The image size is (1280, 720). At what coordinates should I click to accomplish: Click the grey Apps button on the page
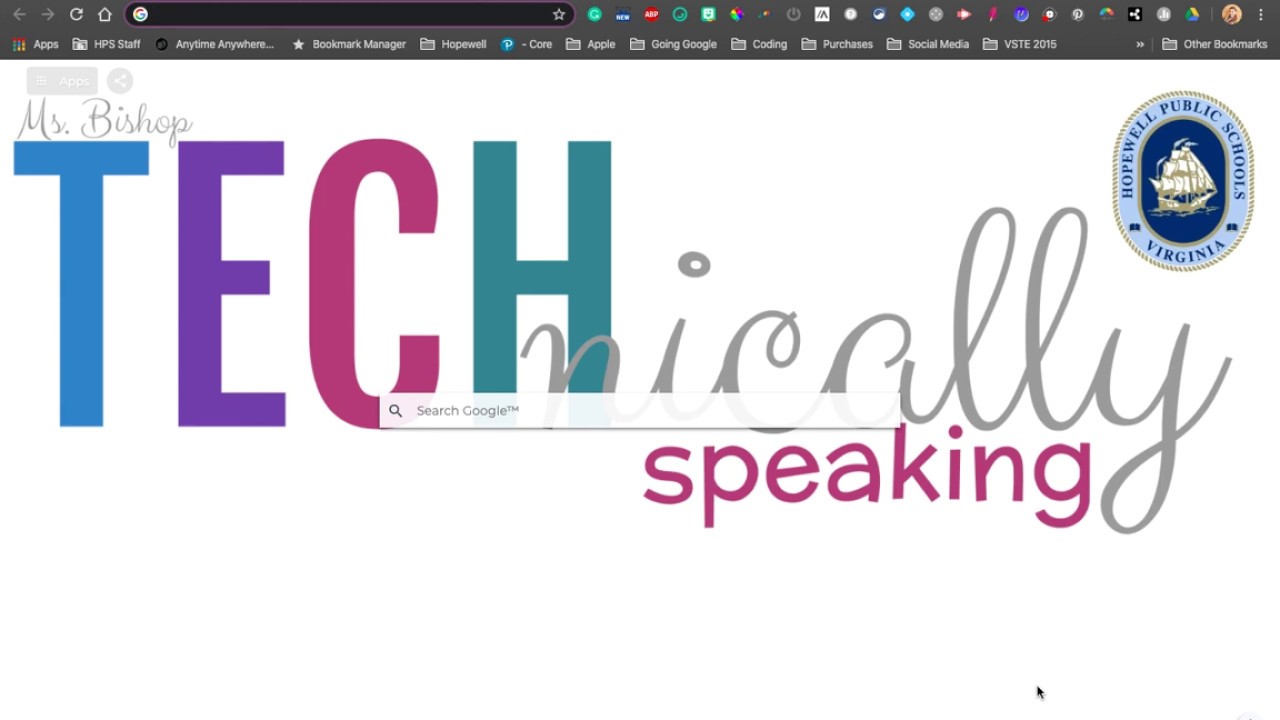62,81
